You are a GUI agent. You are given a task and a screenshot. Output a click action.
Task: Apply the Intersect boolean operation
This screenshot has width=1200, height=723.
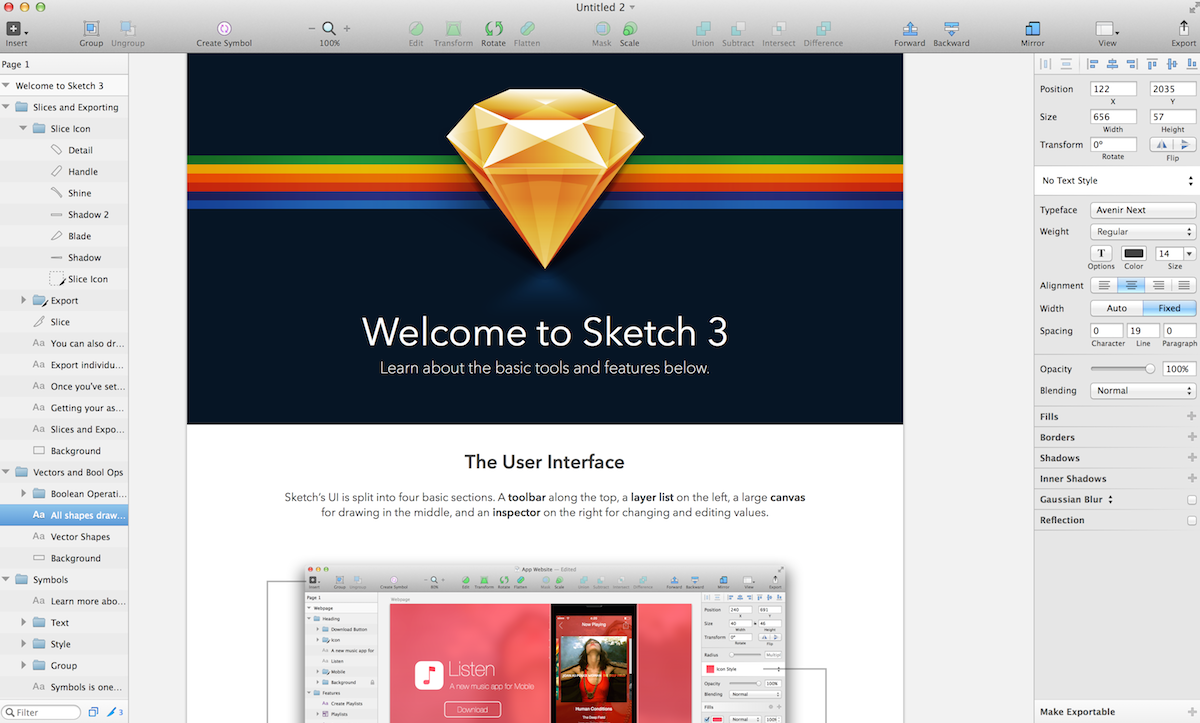(x=778, y=29)
